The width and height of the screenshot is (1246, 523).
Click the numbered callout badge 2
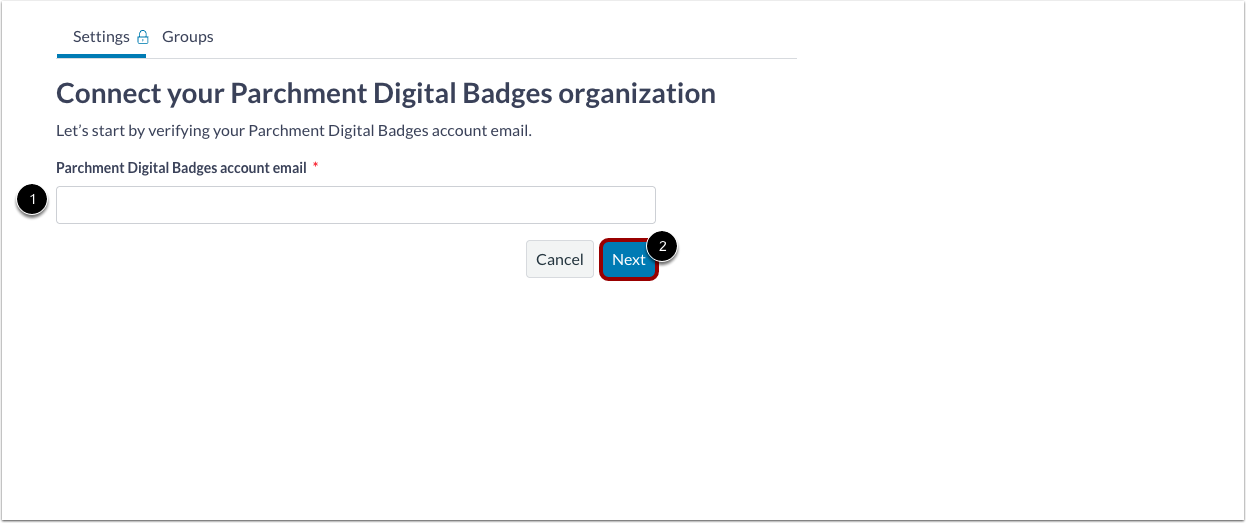click(662, 246)
